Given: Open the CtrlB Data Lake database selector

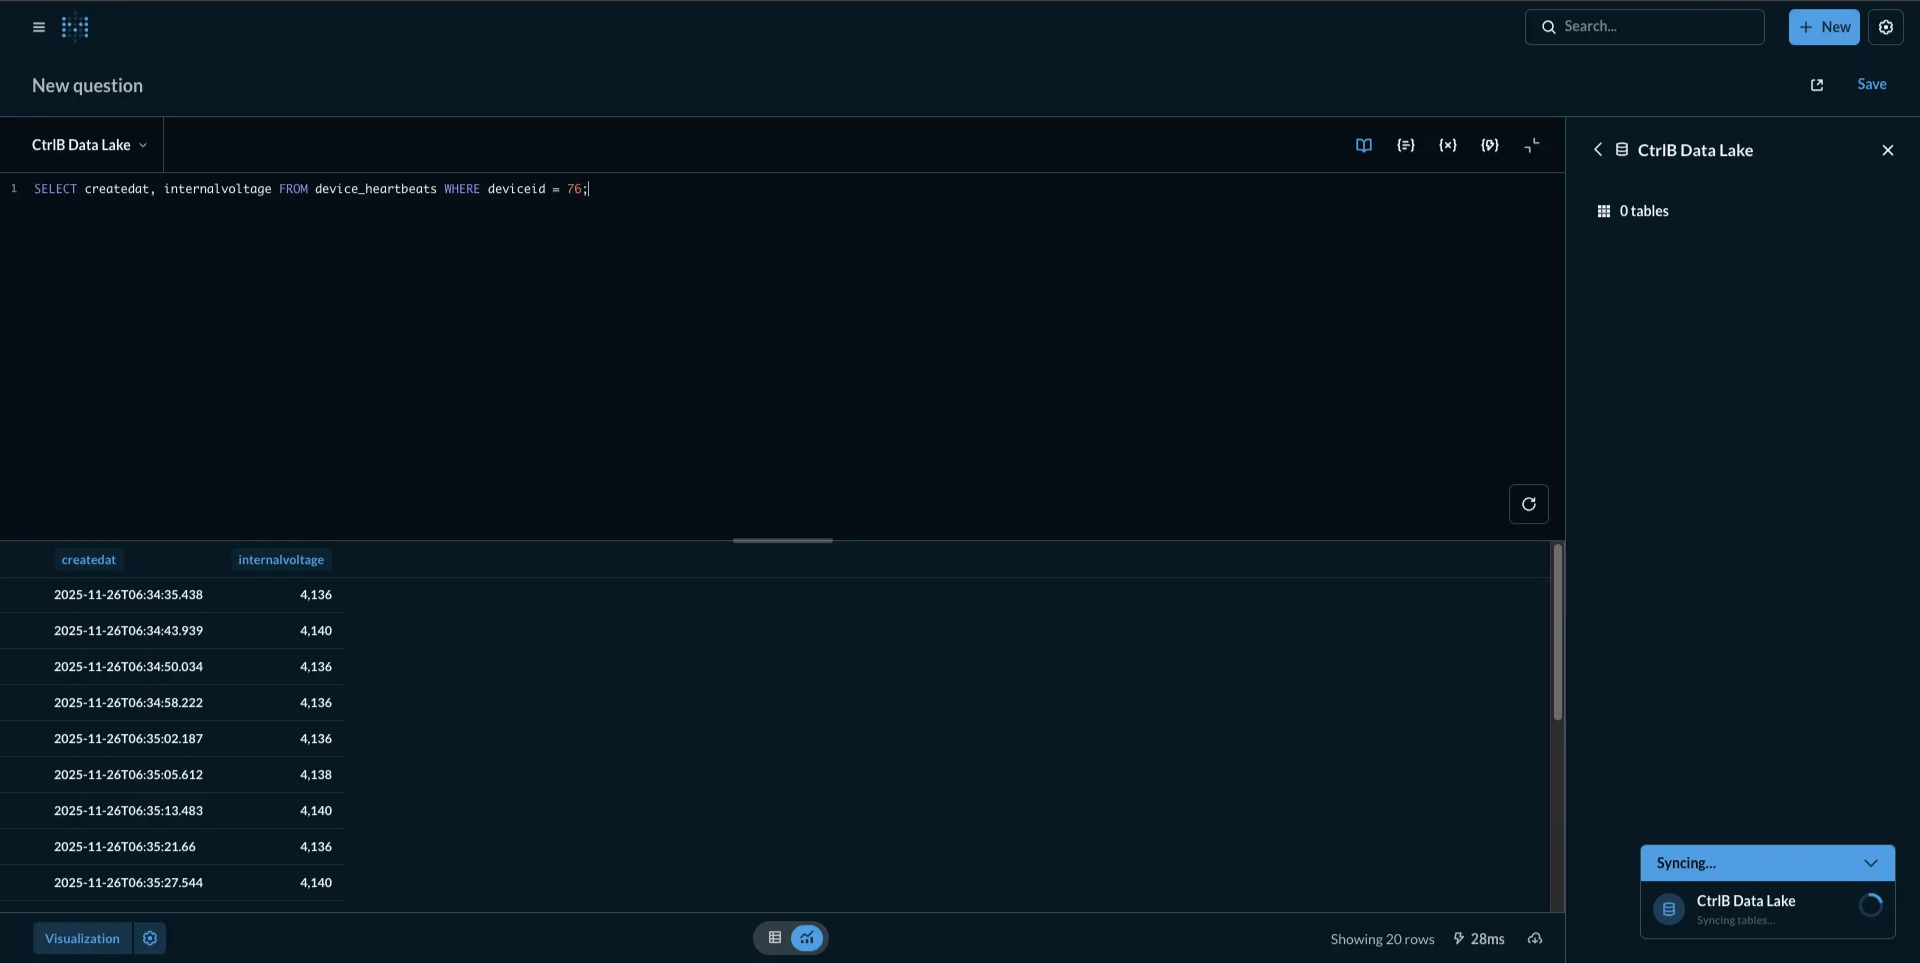Looking at the screenshot, I should (x=88, y=145).
